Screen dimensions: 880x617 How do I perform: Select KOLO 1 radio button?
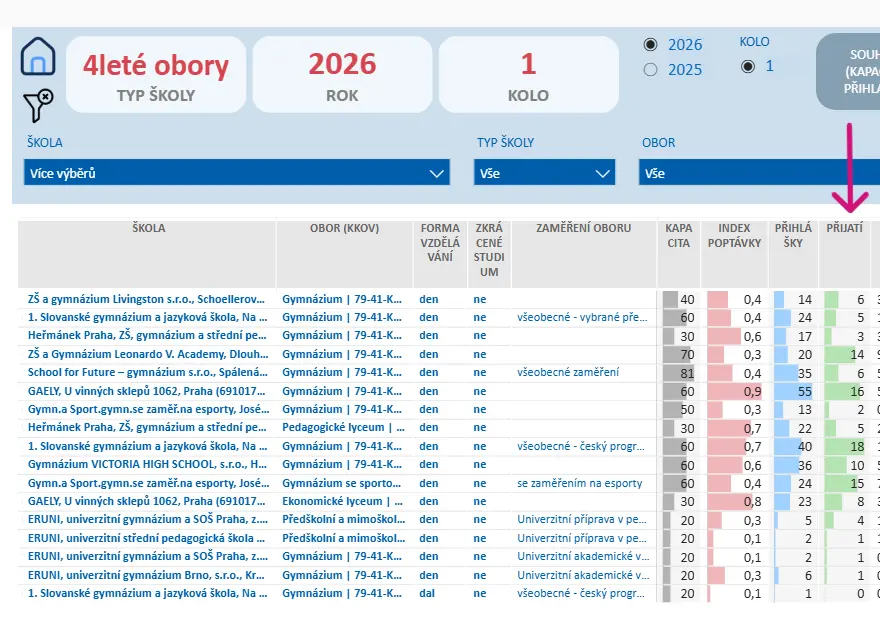pos(748,66)
